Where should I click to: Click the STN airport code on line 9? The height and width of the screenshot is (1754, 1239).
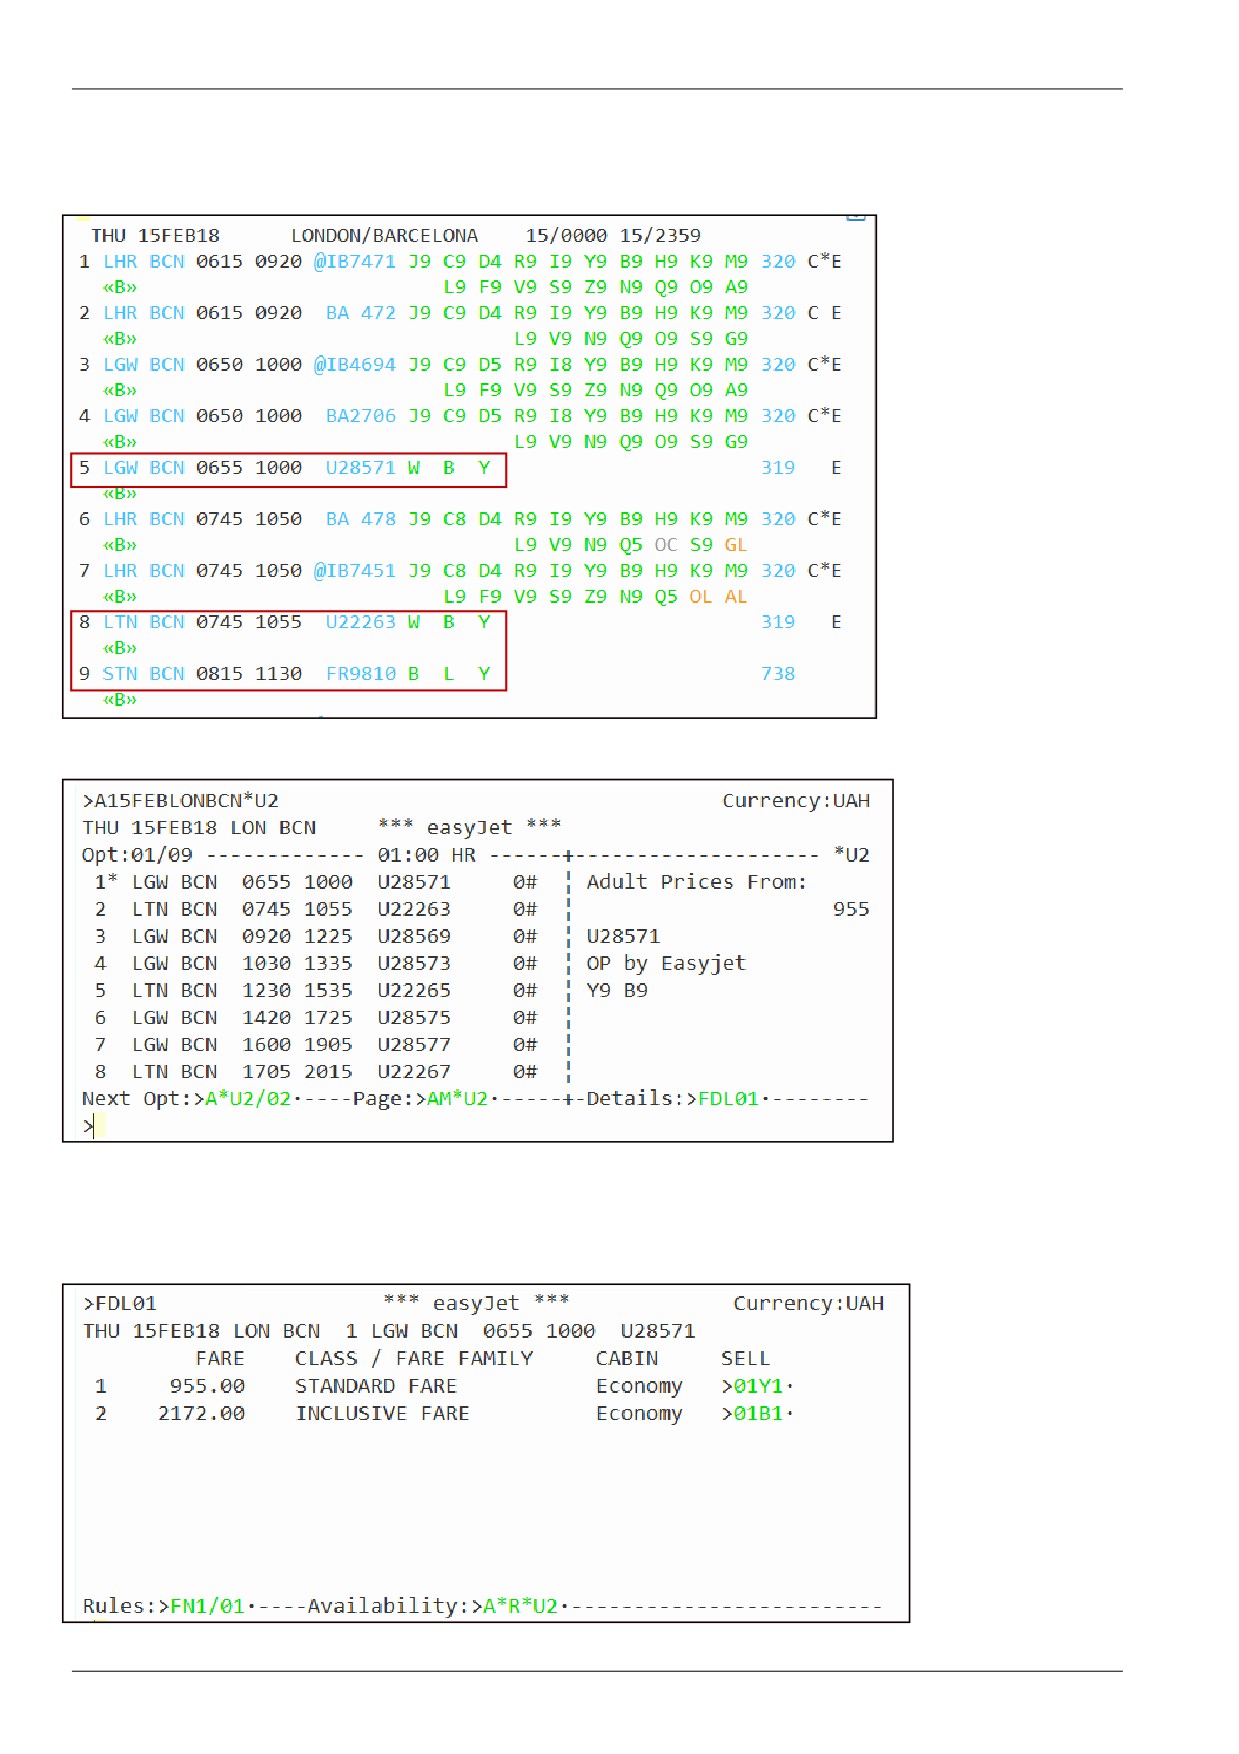[x=120, y=674]
